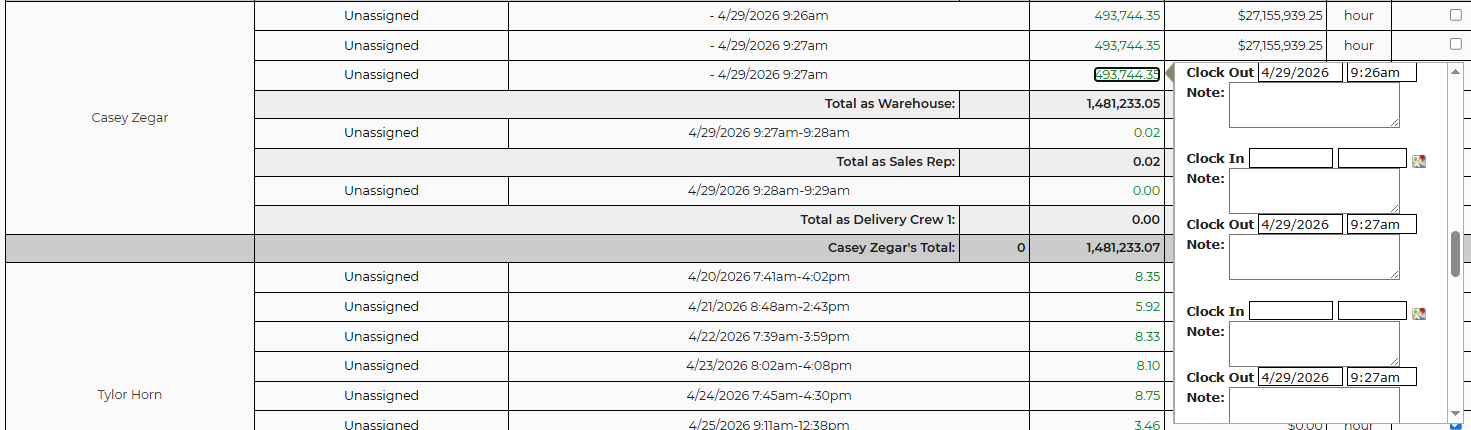This screenshot has width=1471, height=430.
Task: Open the 8.75 hours entry for 4/24/2026
Action: coord(1147,396)
